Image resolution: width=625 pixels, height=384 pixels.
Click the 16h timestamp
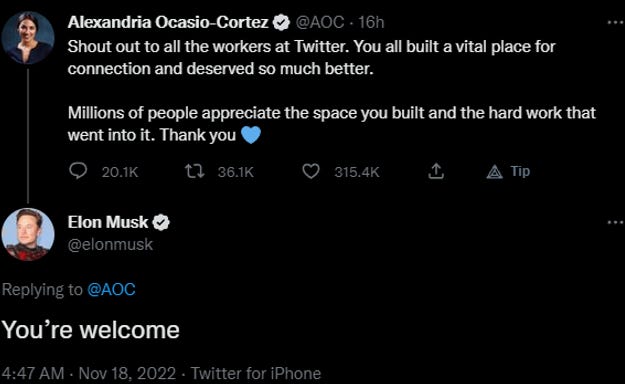(x=371, y=22)
